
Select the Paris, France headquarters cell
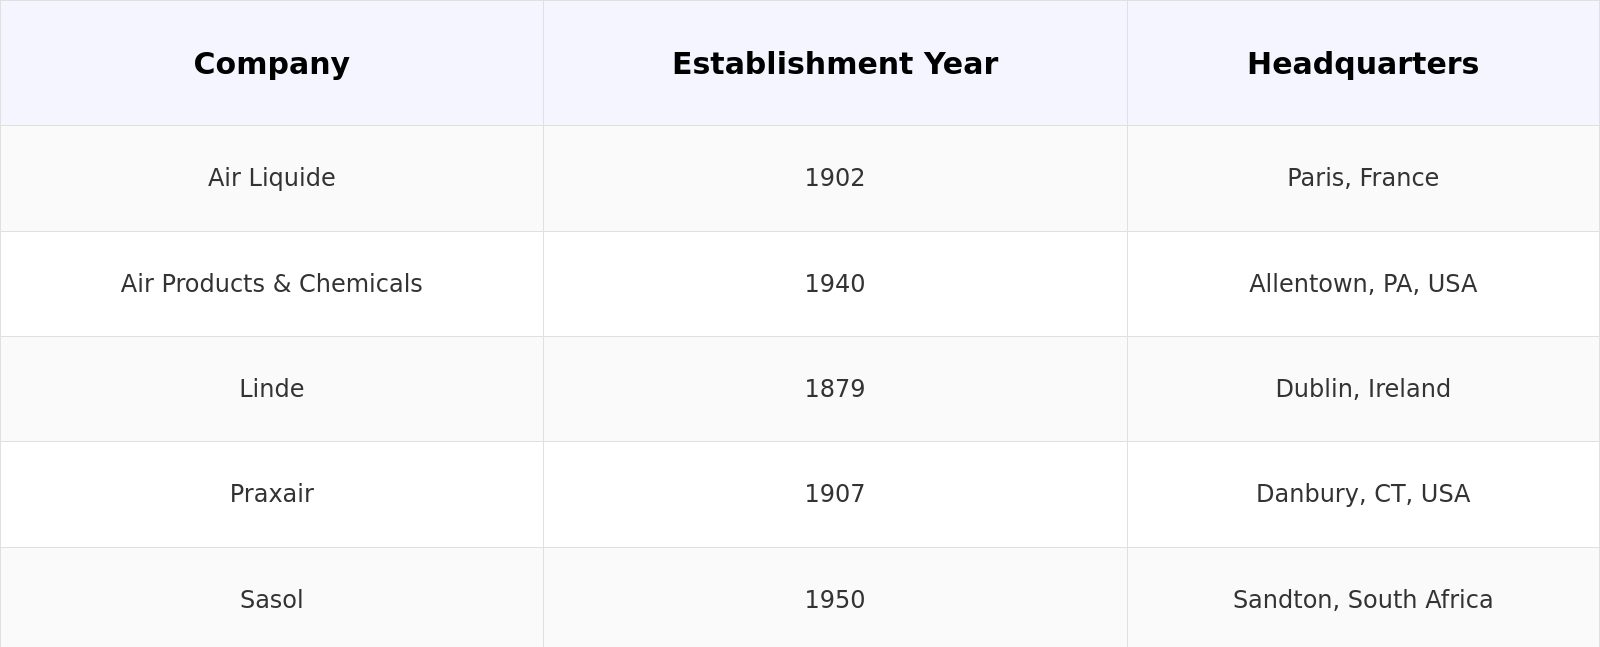pos(1362,178)
